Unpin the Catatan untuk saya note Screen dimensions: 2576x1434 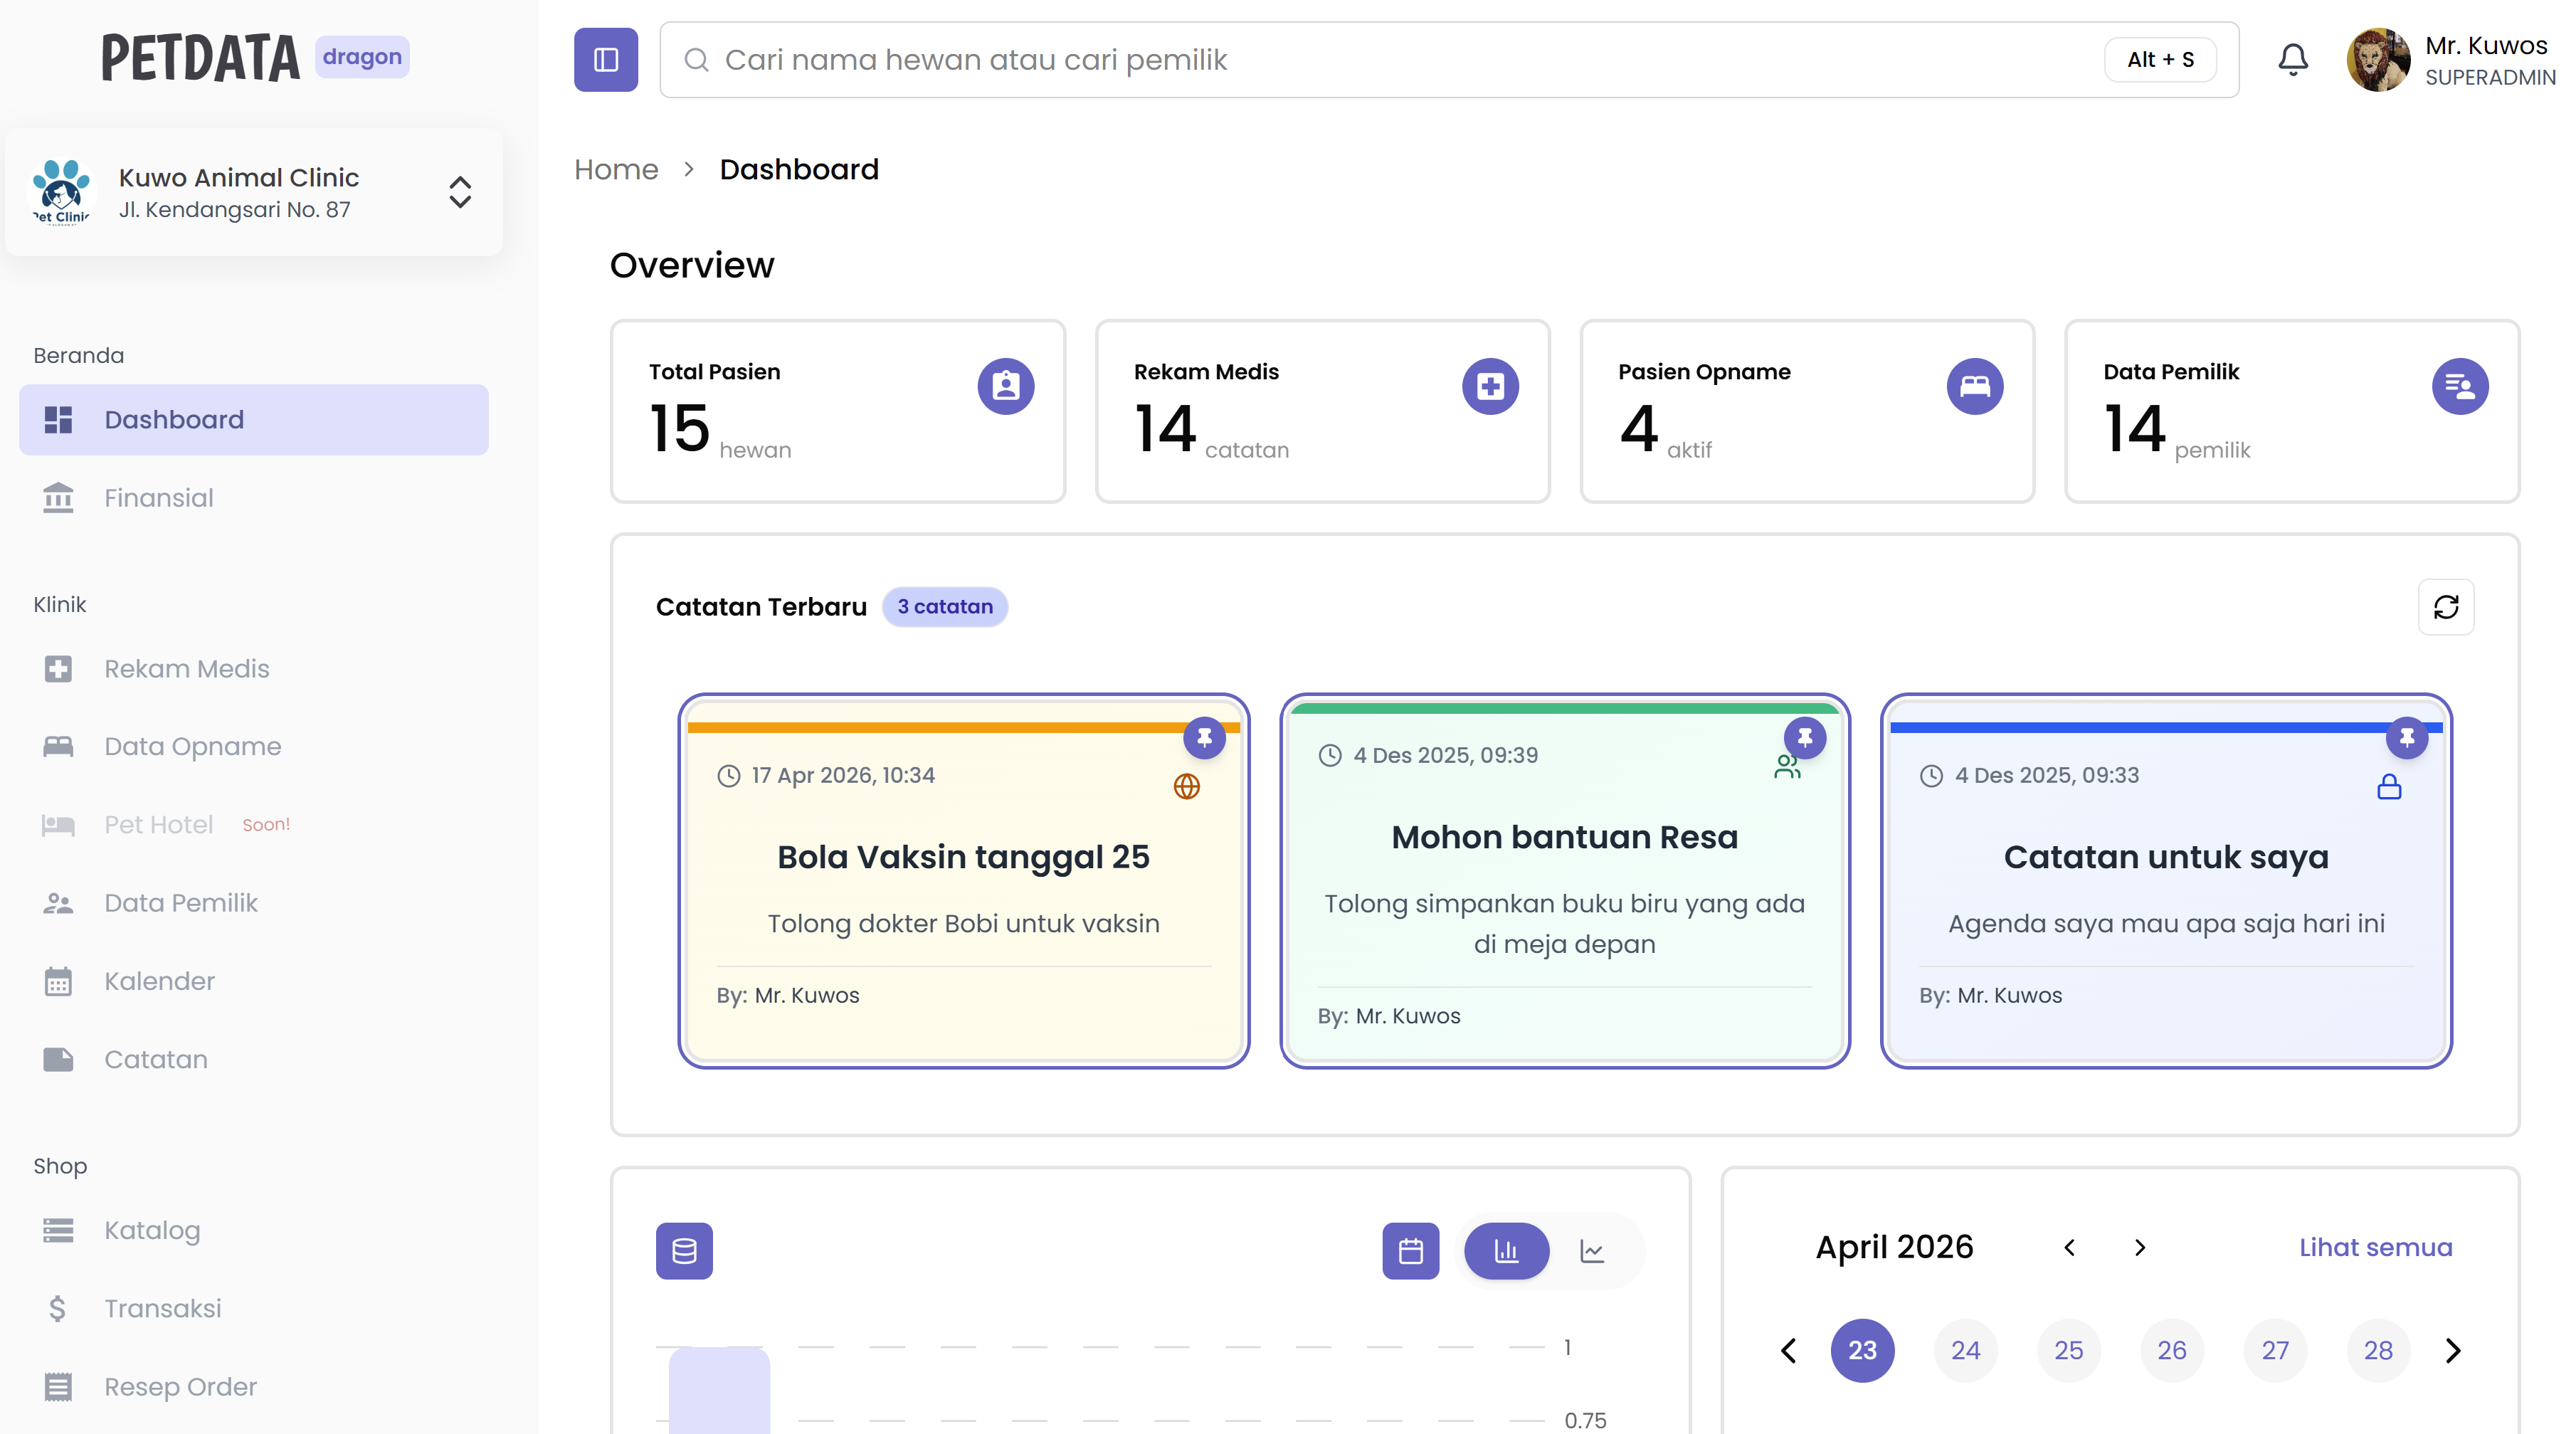2407,738
